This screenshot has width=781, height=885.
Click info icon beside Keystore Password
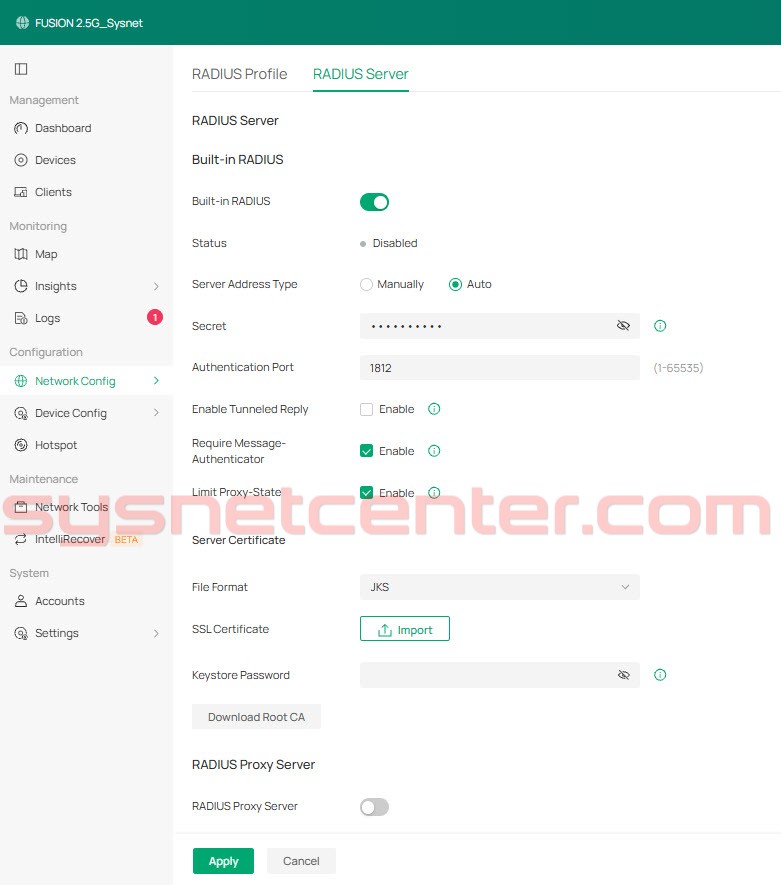point(660,674)
